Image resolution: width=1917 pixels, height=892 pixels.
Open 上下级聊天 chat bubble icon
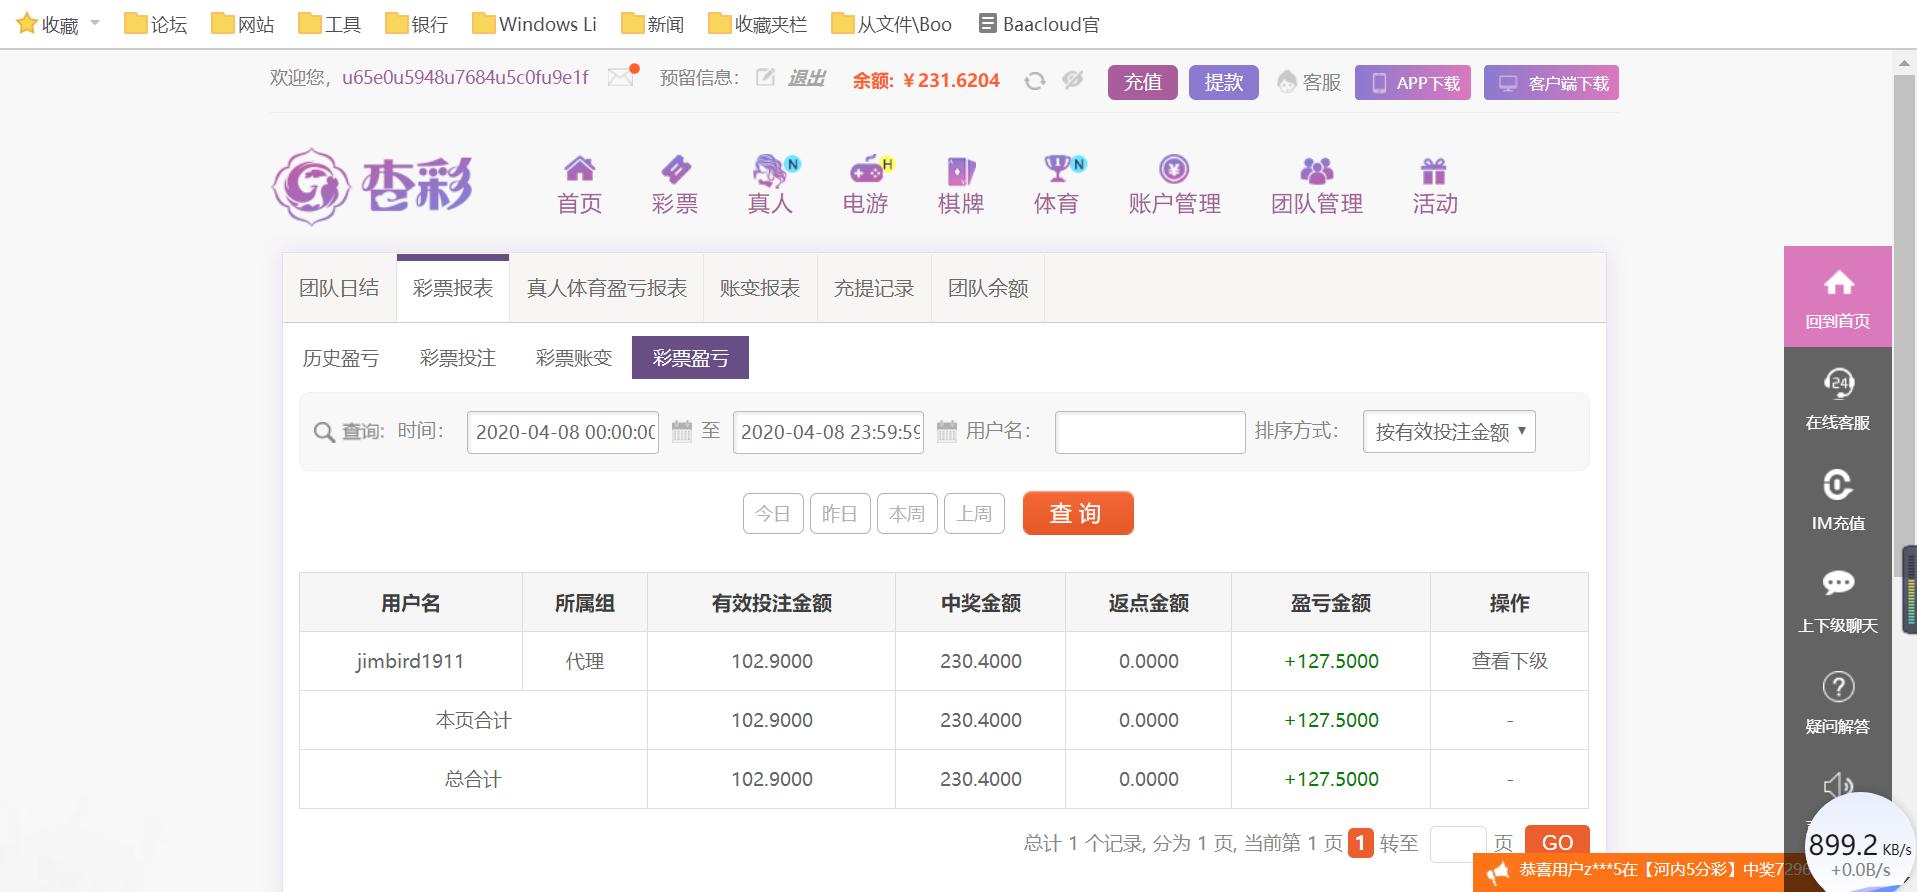click(x=1838, y=584)
